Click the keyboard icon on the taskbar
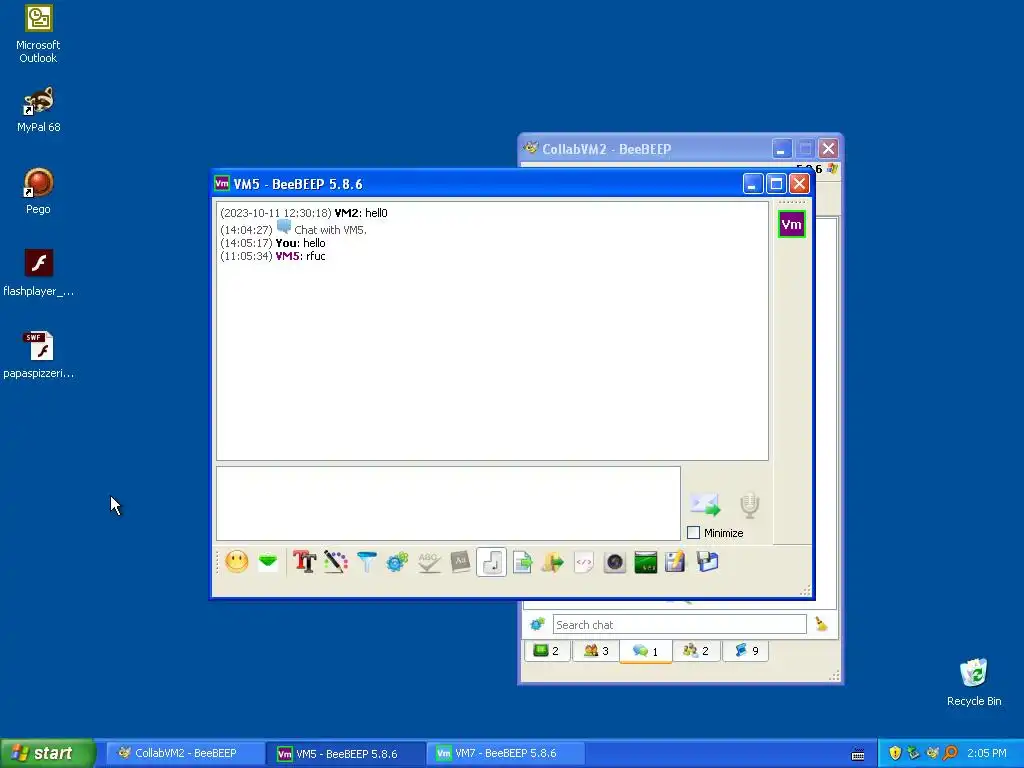The height and width of the screenshot is (768, 1024). click(x=858, y=754)
